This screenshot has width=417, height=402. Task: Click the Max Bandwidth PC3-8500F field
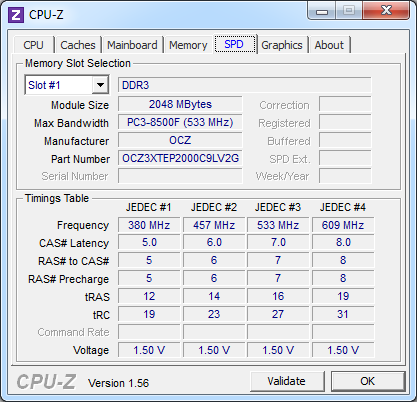[x=180, y=122]
